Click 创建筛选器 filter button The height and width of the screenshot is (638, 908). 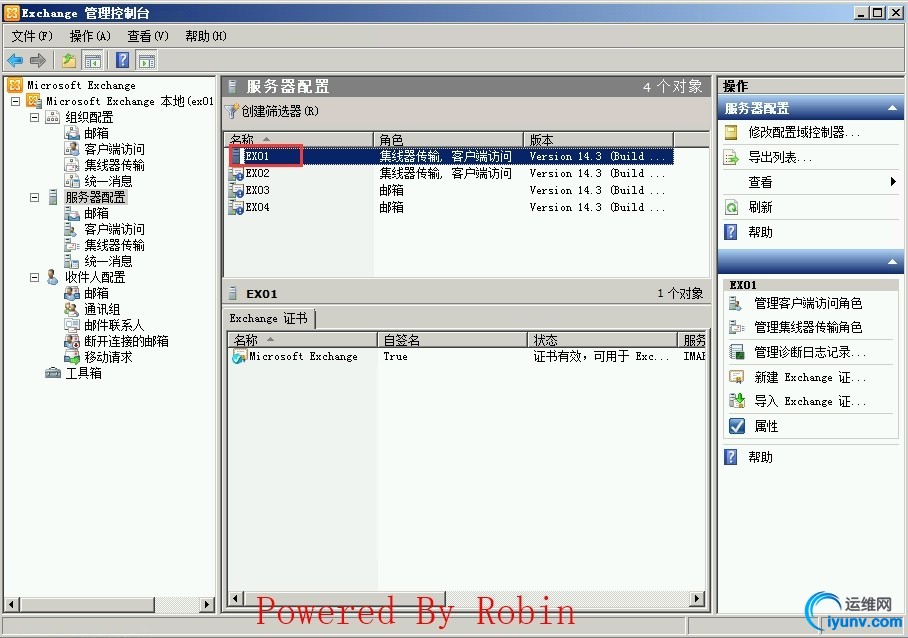[x=272, y=111]
